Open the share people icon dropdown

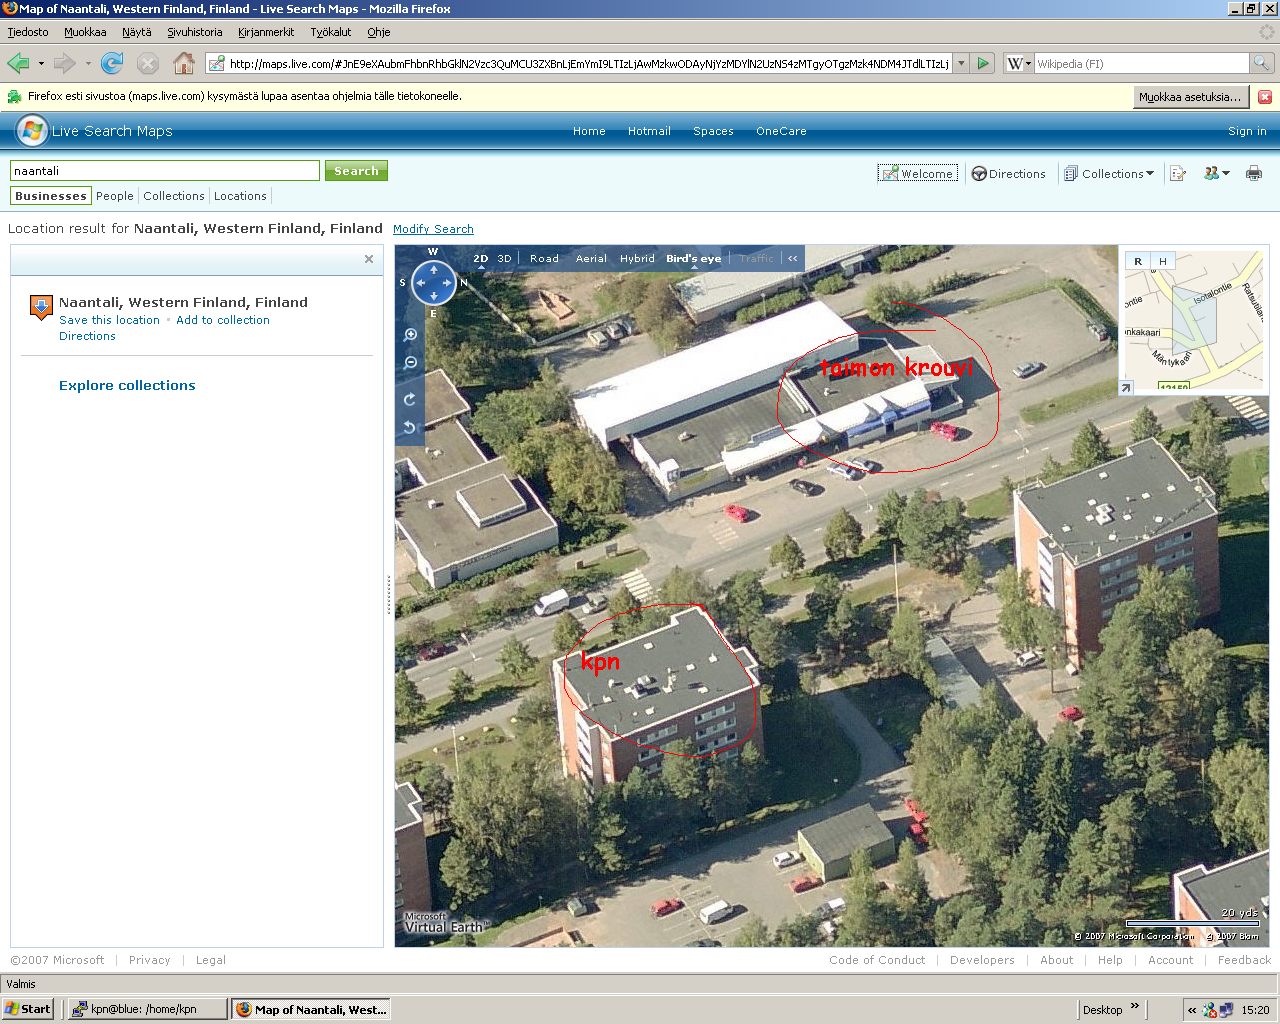pyautogui.click(x=1217, y=174)
